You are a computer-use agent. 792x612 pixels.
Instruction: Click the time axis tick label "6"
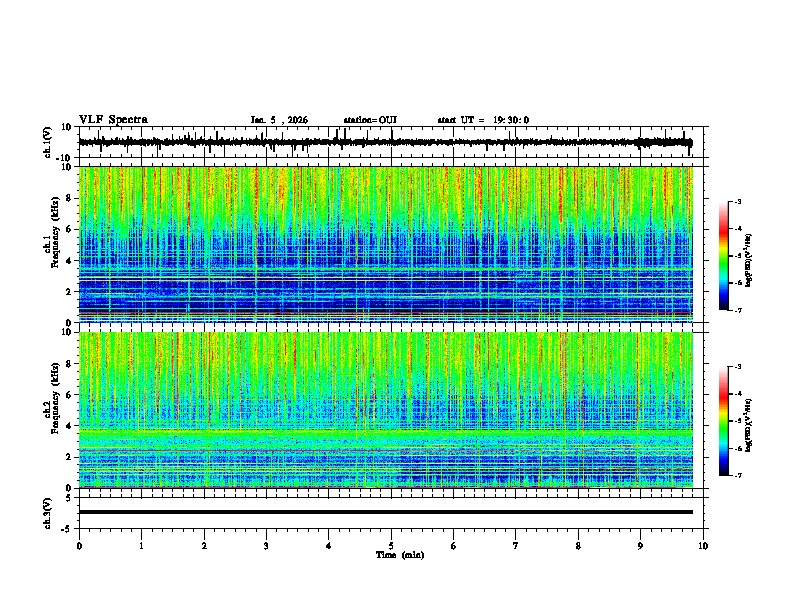tap(454, 546)
